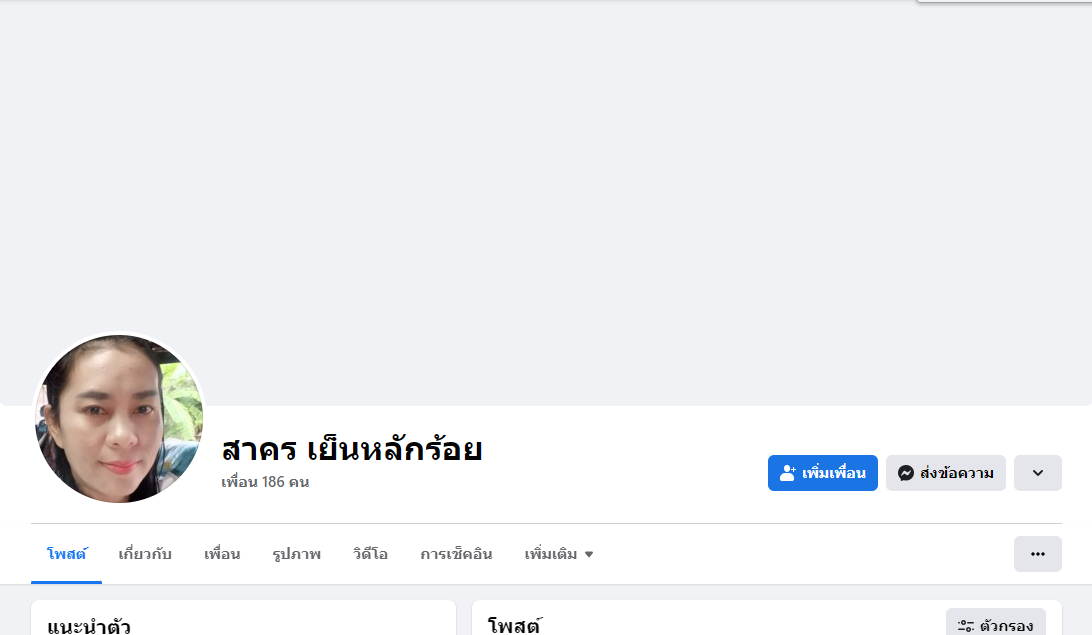1092x635 pixels.
Task: Open the เพื่อน tab
Action: [x=222, y=554]
